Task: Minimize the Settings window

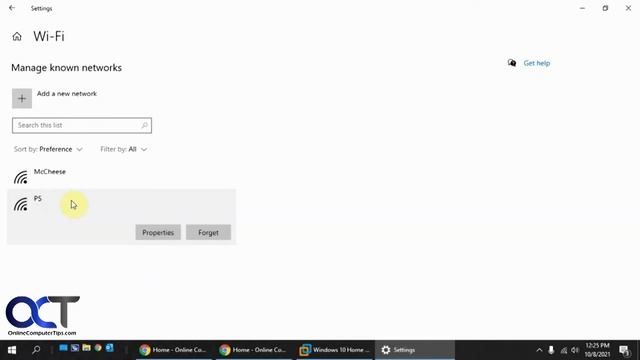Action: tap(582, 8)
